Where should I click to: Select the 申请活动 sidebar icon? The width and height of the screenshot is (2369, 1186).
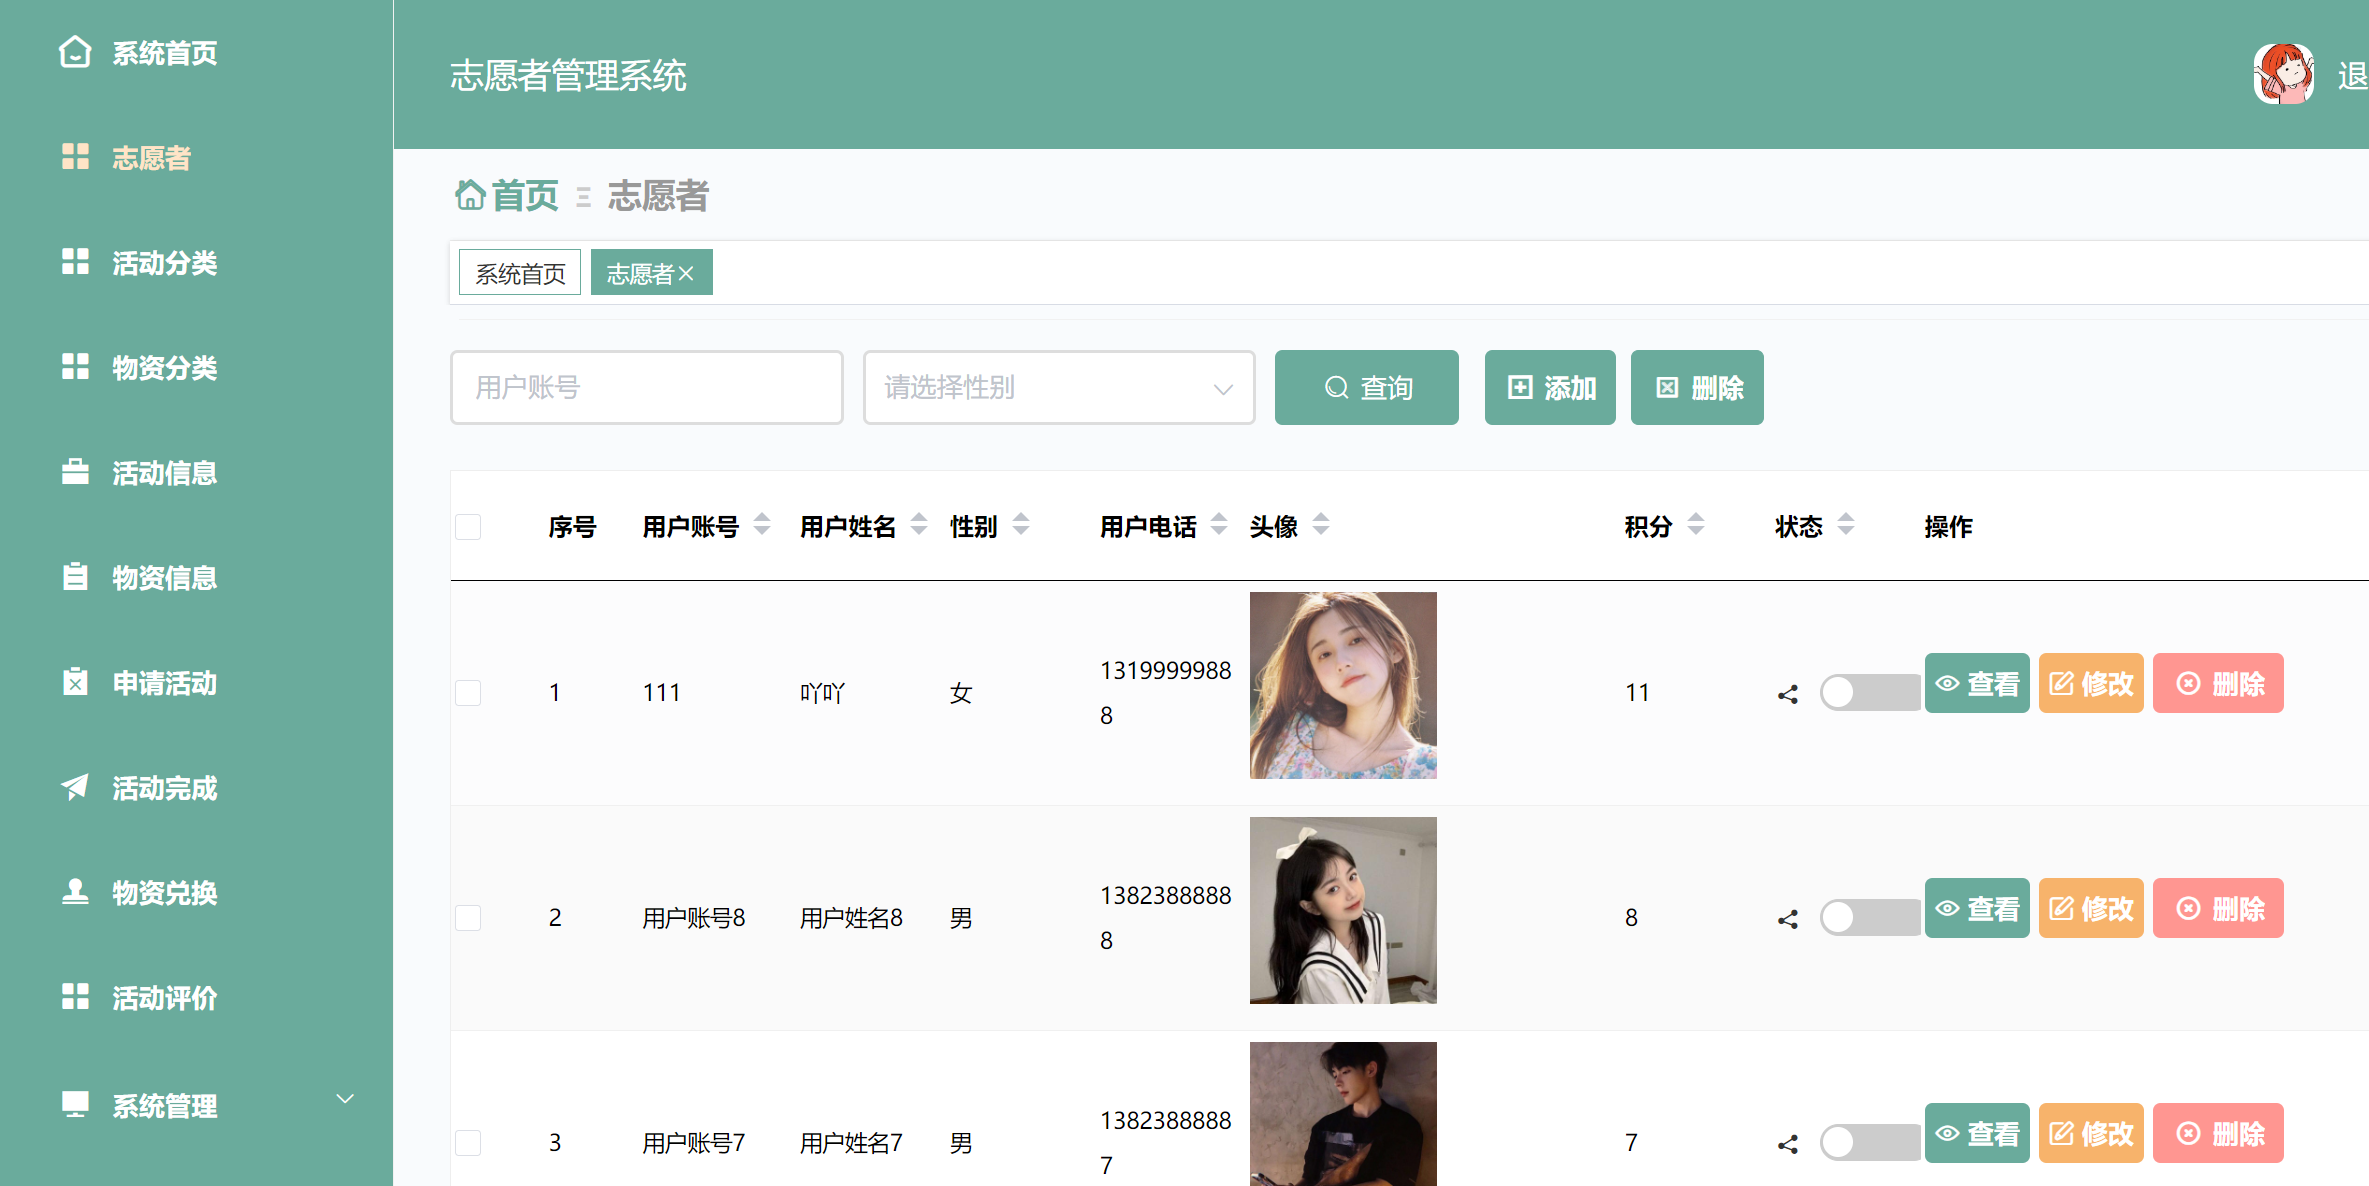75,681
